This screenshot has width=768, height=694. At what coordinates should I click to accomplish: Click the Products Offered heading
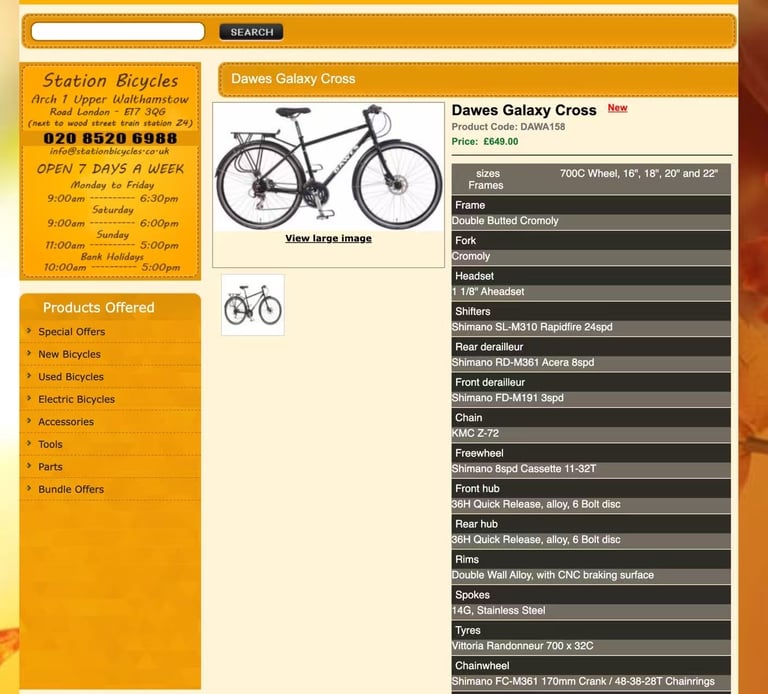coord(98,308)
